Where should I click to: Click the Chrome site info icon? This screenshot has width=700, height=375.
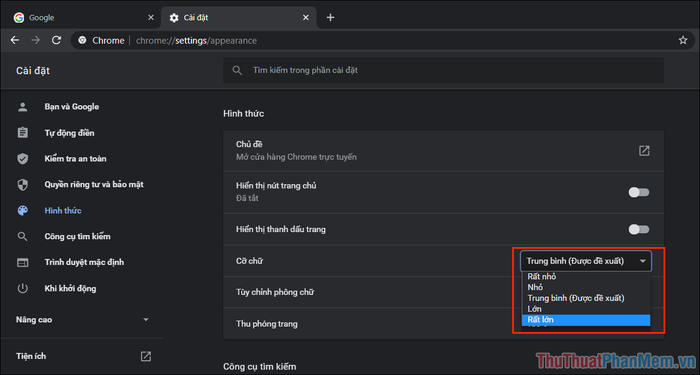click(82, 40)
